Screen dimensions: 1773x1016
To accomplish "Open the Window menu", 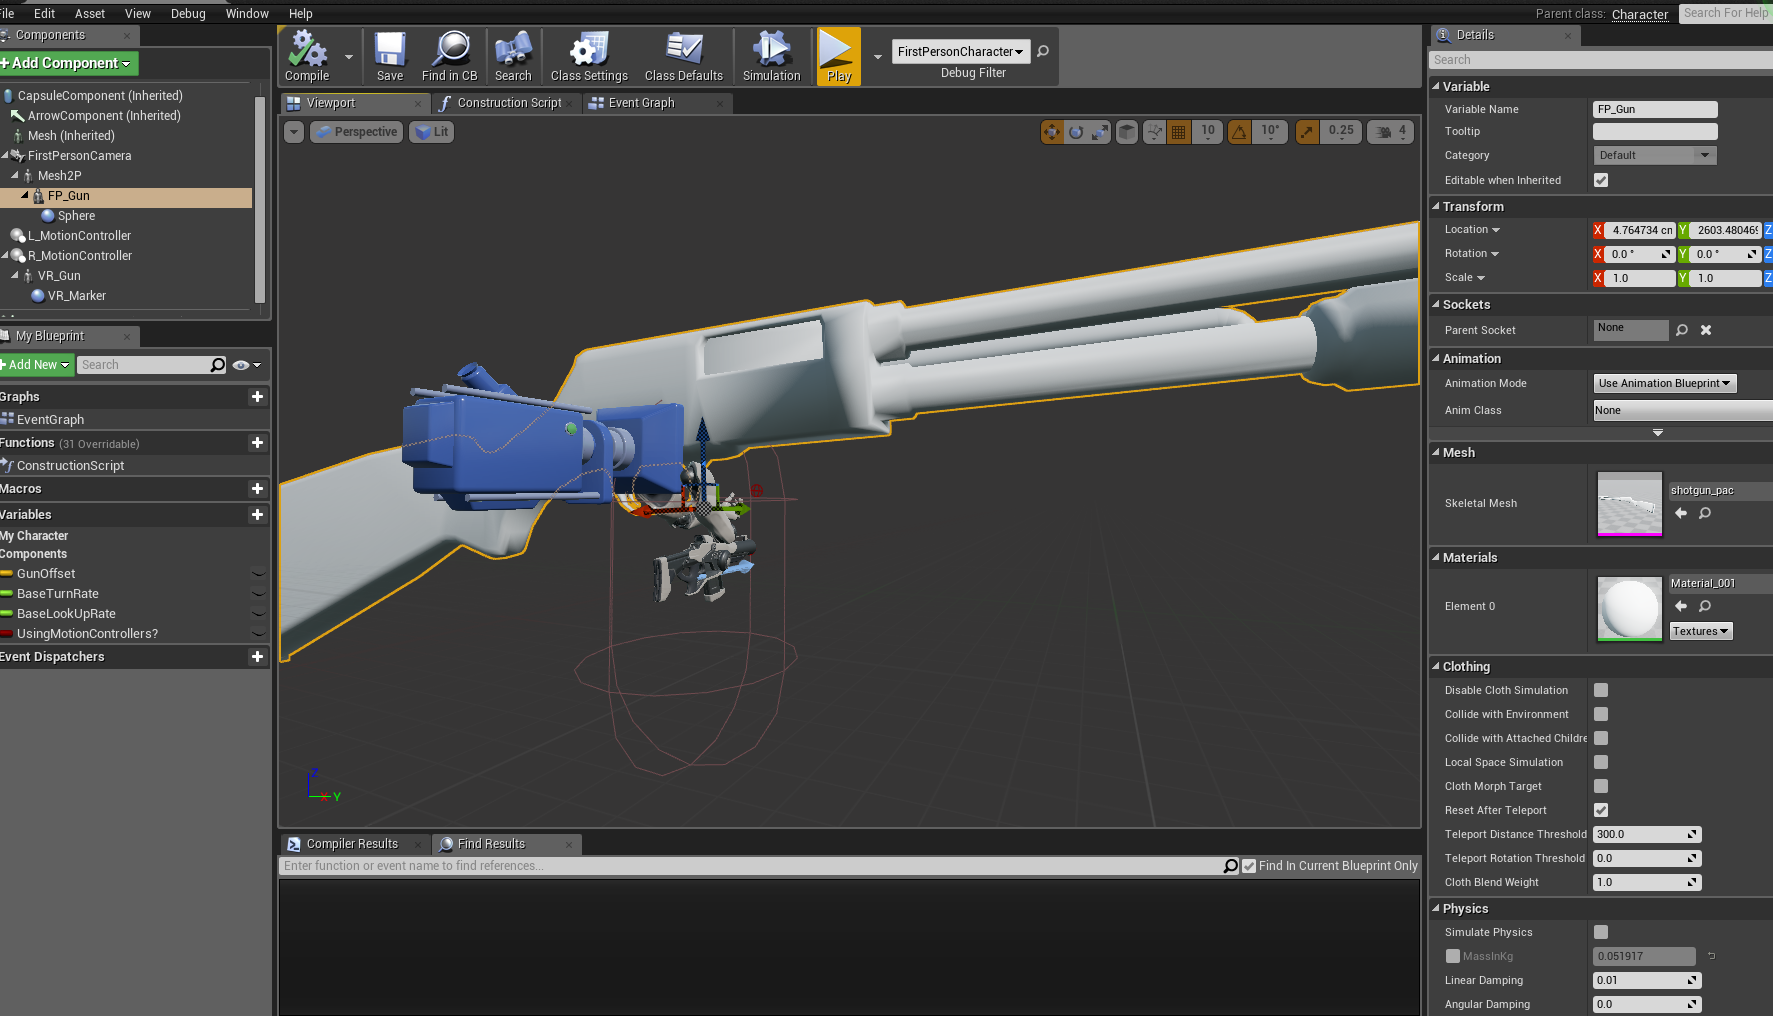I will click(247, 13).
